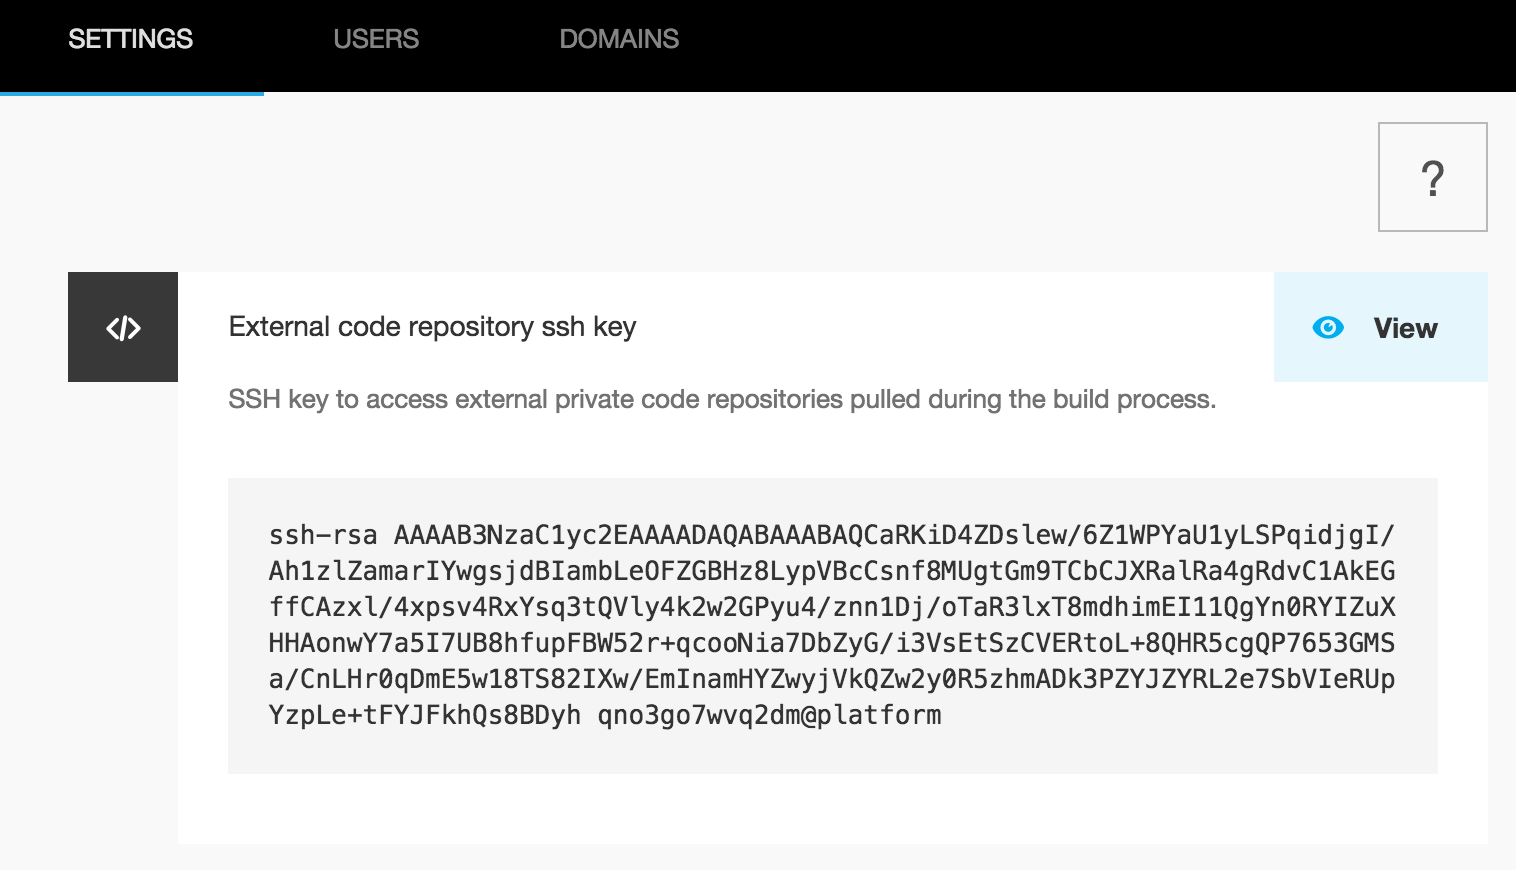1516x870 pixels.
Task: Click the key line starting with Ah1zlZamar
Action: [x=831, y=572]
